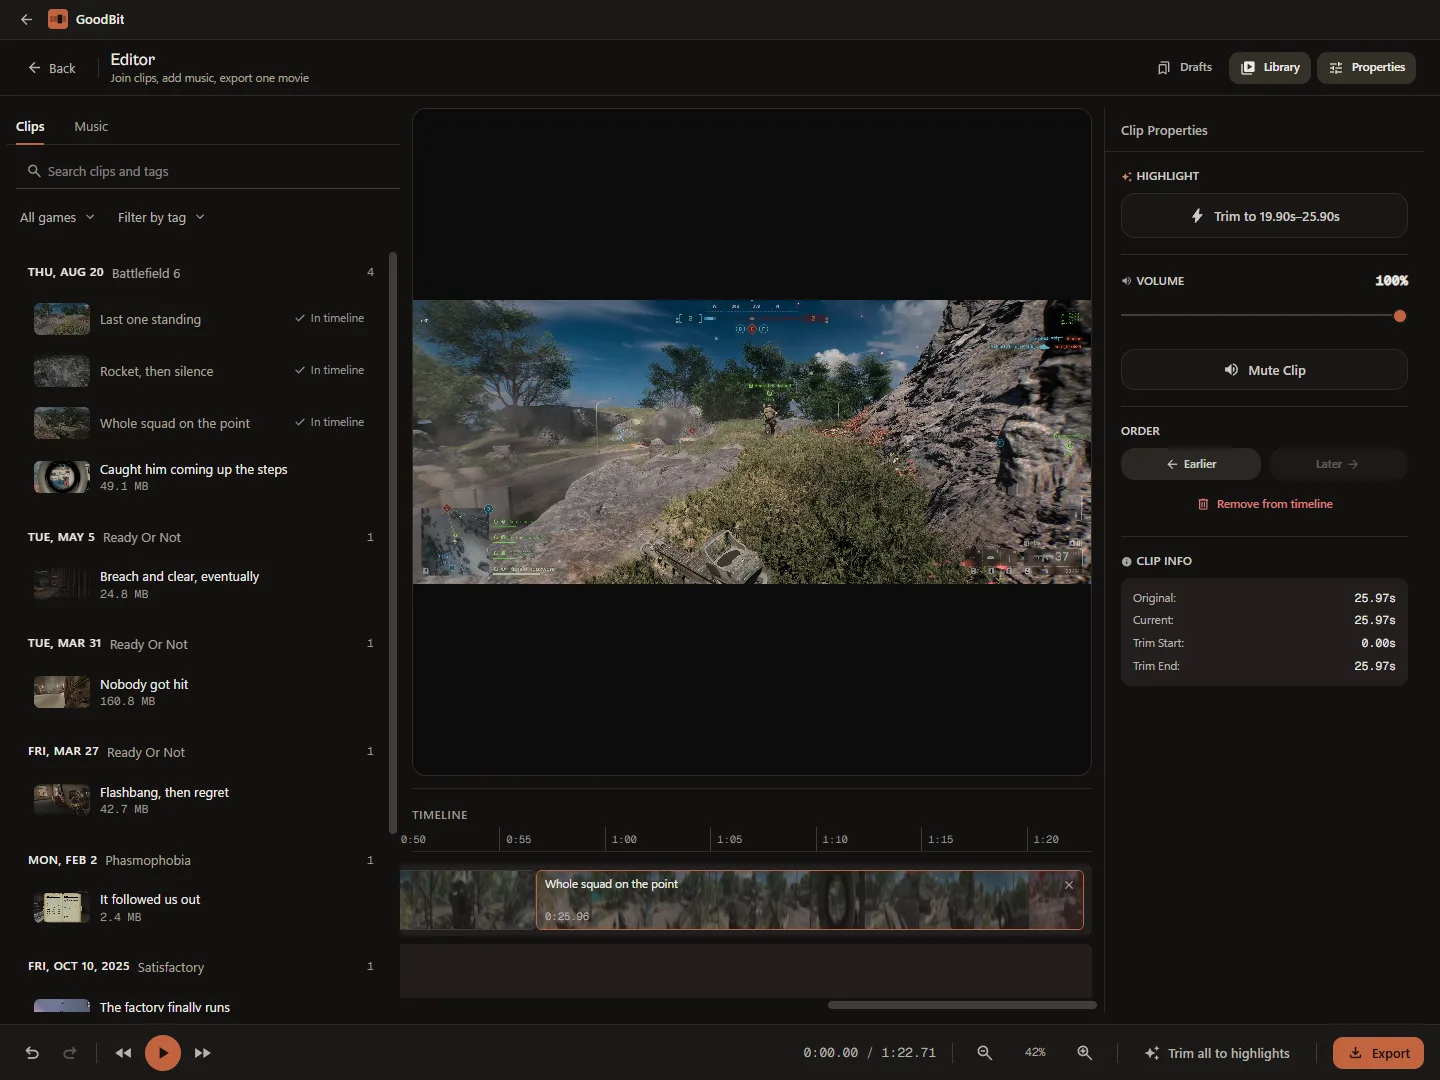The width and height of the screenshot is (1440, 1080).
Task: Move clip Earlier in order
Action: (1191, 464)
